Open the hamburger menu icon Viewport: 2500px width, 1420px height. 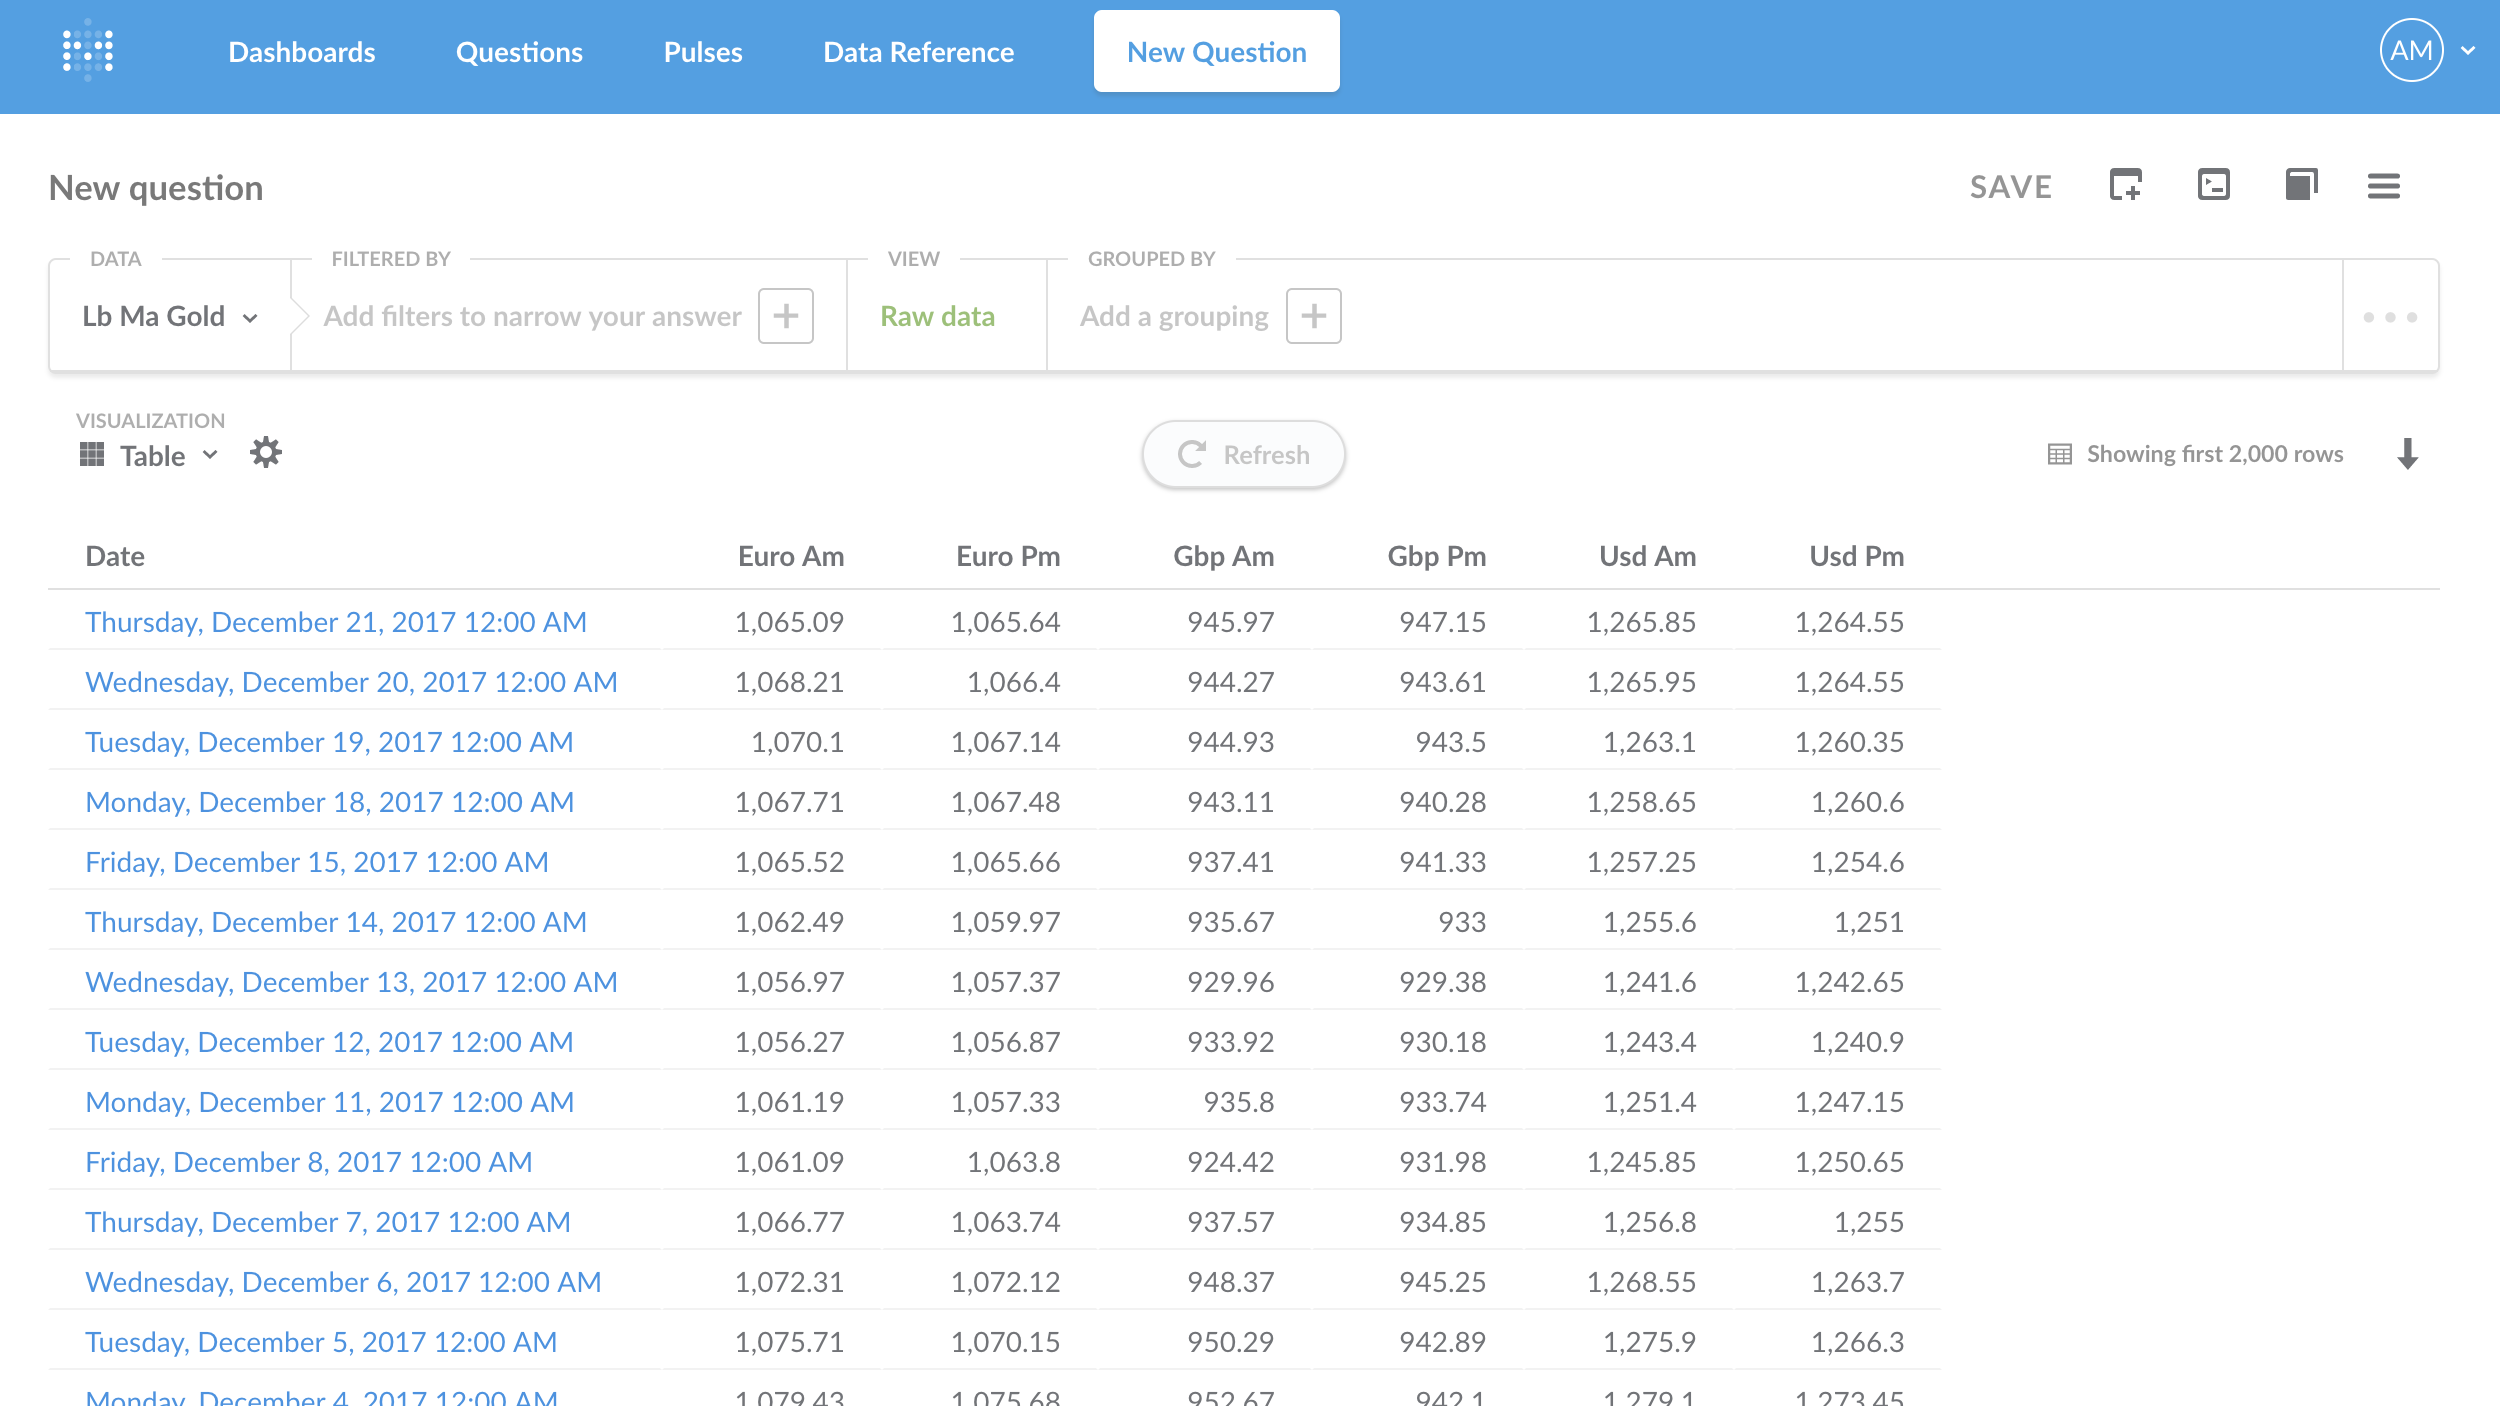[2383, 186]
